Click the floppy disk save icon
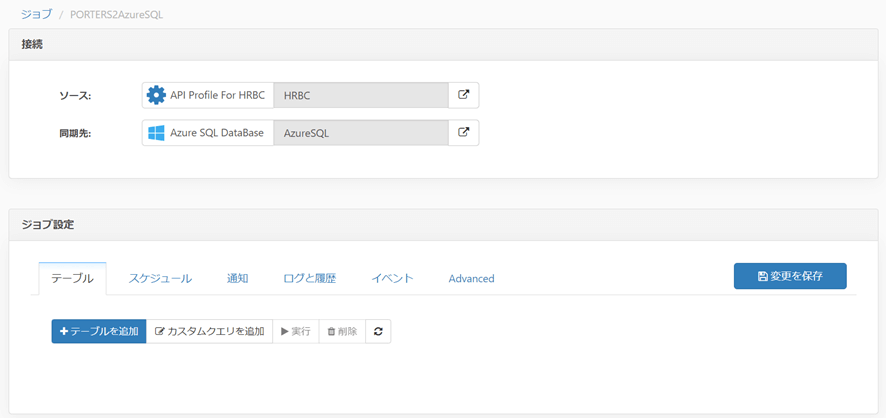Screen dimensions: 886x418 [x=763, y=276]
